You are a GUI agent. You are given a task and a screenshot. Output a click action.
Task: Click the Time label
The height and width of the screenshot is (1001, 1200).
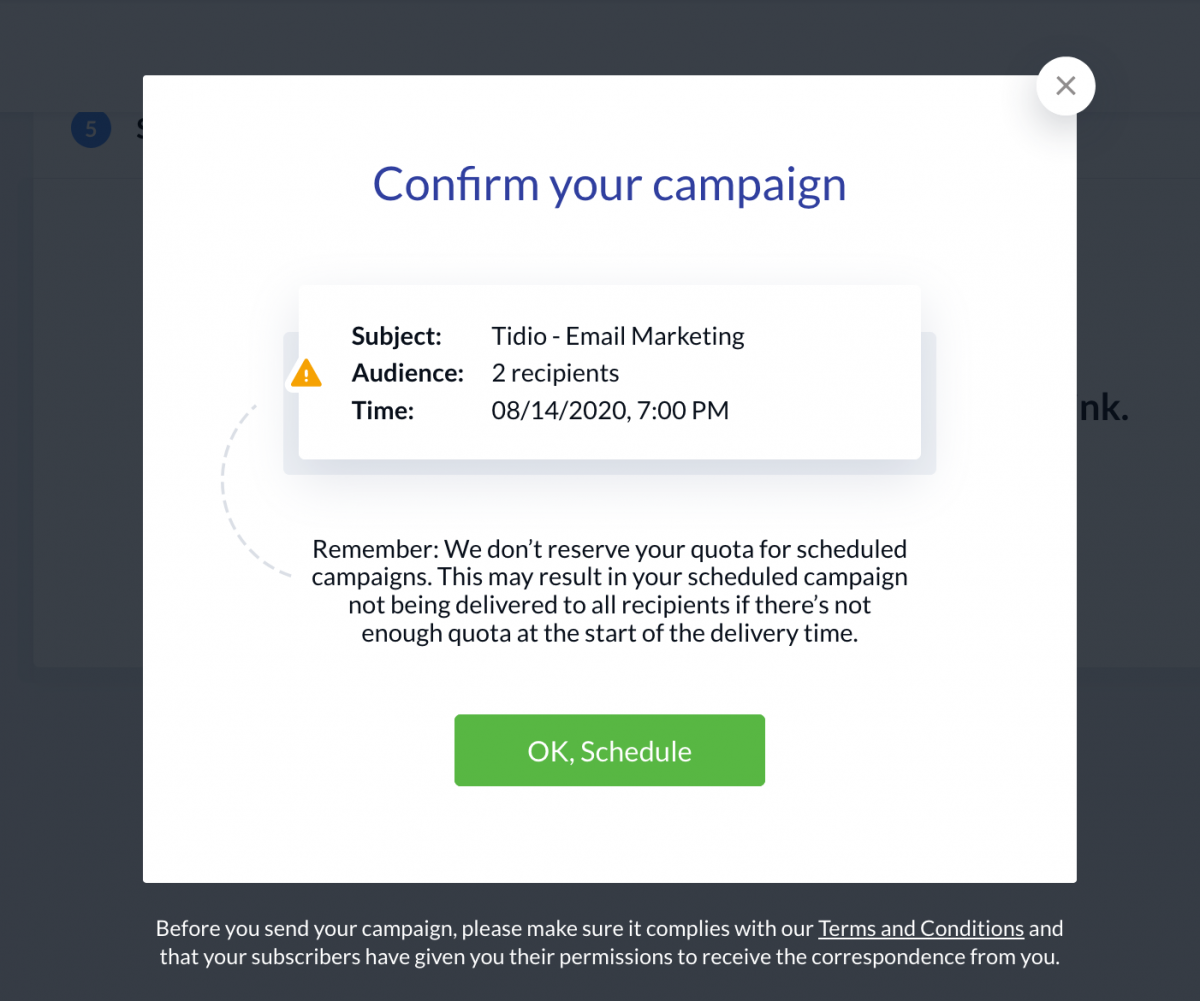pos(382,410)
